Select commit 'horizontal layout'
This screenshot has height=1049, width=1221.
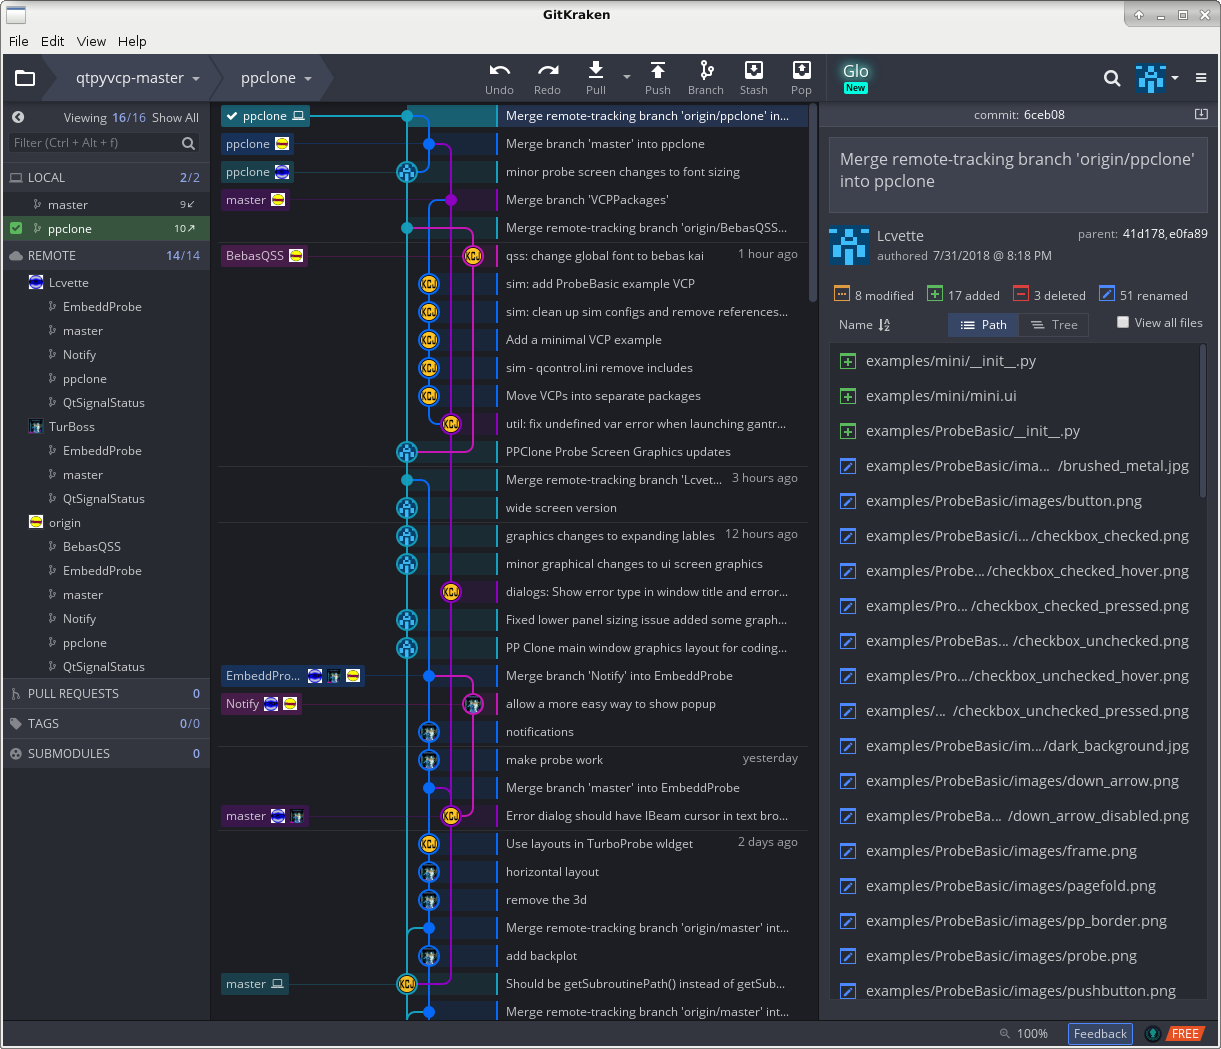point(552,872)
